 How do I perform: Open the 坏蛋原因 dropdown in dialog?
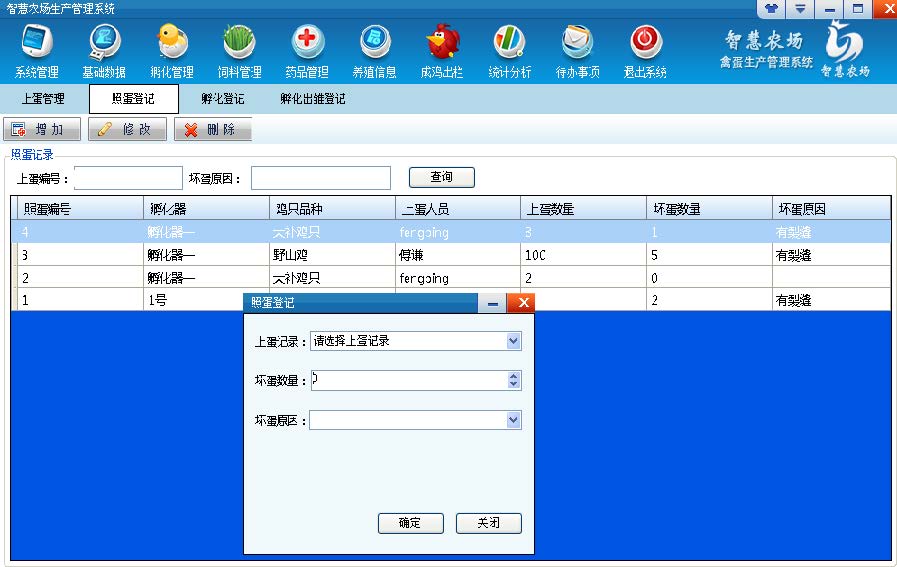(513, 421)
